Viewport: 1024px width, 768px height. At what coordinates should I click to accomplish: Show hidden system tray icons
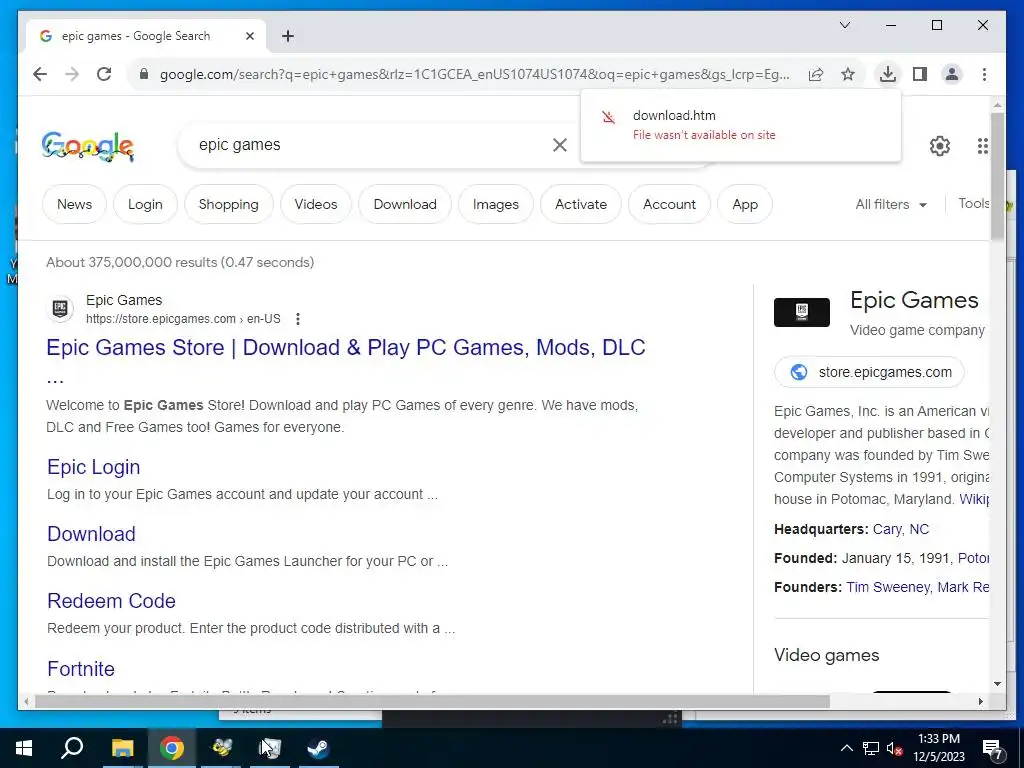tap(846, 748)
